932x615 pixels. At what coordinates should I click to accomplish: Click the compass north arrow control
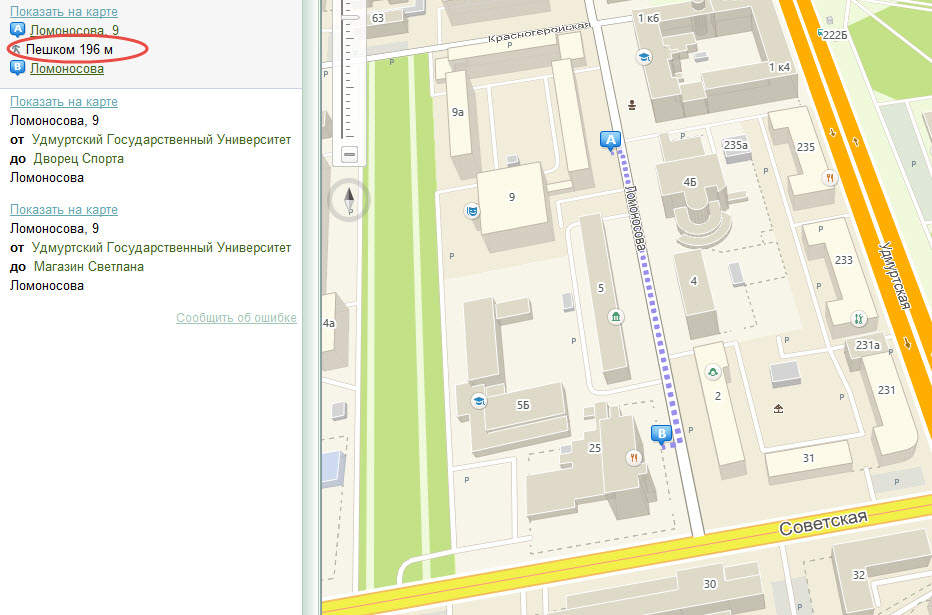tap(349, 201)
